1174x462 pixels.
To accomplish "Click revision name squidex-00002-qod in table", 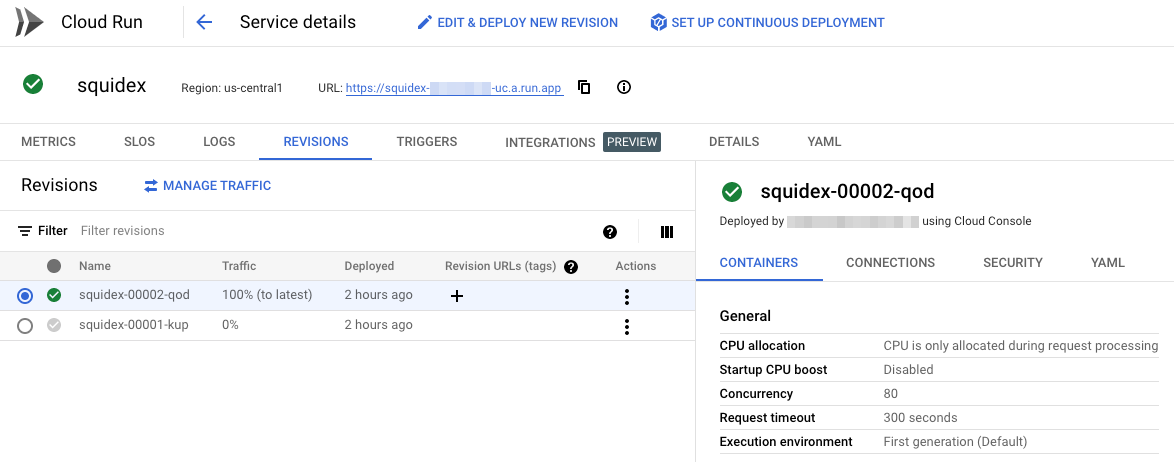I will [135, 295].
